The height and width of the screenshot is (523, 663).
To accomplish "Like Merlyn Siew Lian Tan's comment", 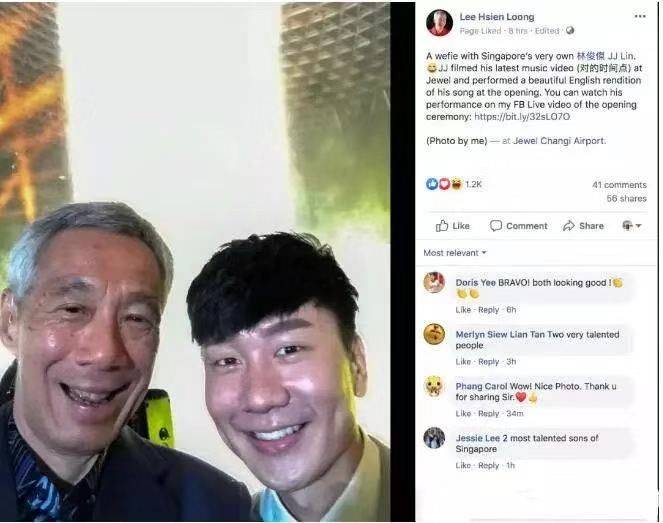I will pos(463,362).
